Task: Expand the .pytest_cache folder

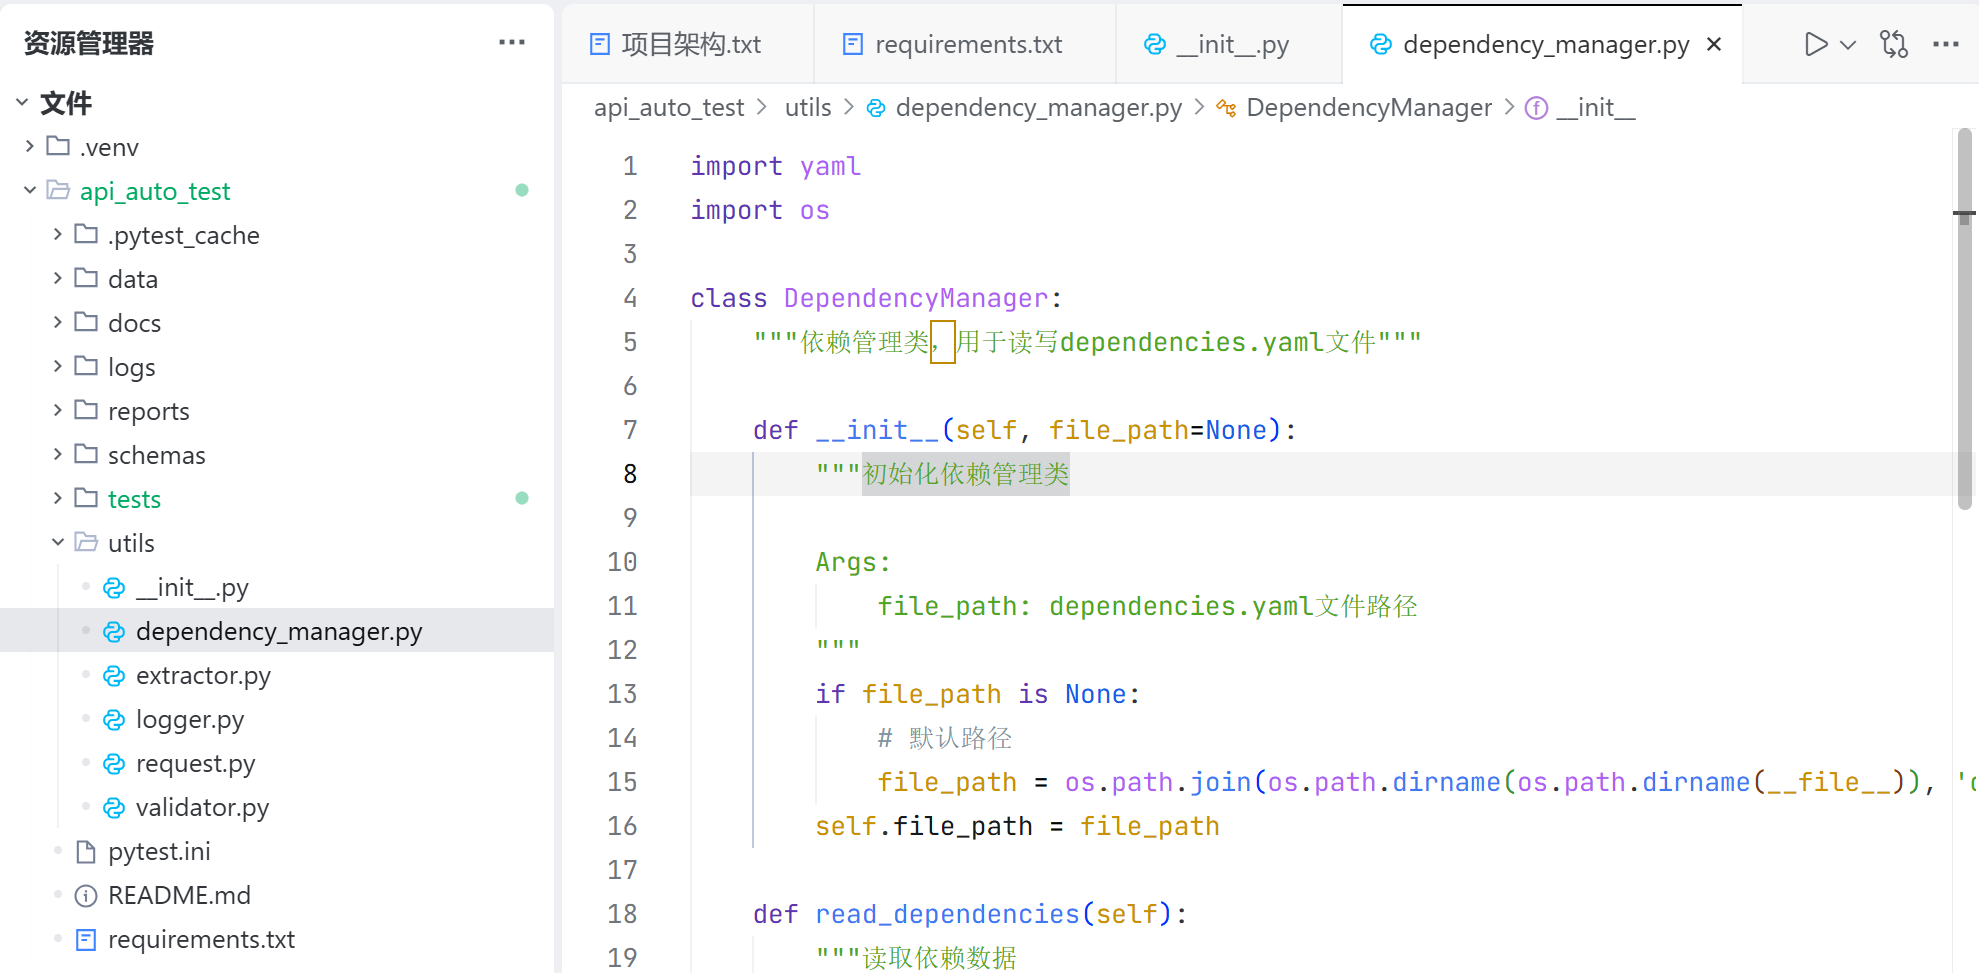Action: coord(58,234)
